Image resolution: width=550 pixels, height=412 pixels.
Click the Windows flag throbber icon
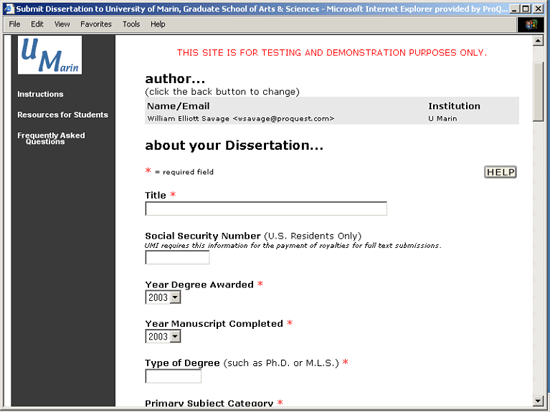click(x=530, y=24)
